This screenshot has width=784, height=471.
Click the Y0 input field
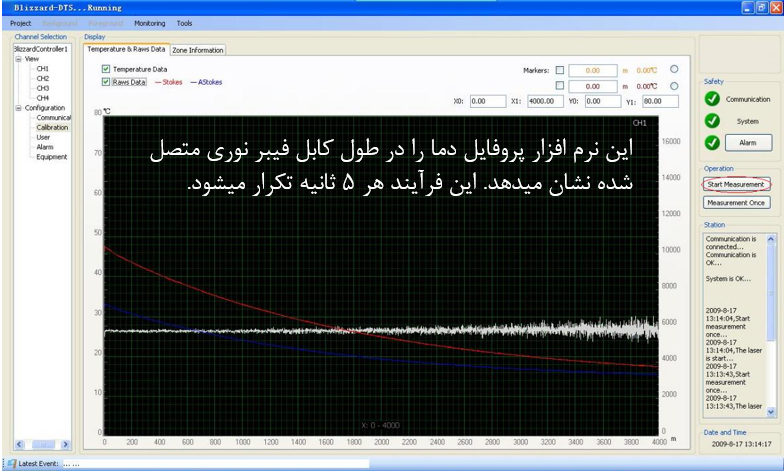603,101
